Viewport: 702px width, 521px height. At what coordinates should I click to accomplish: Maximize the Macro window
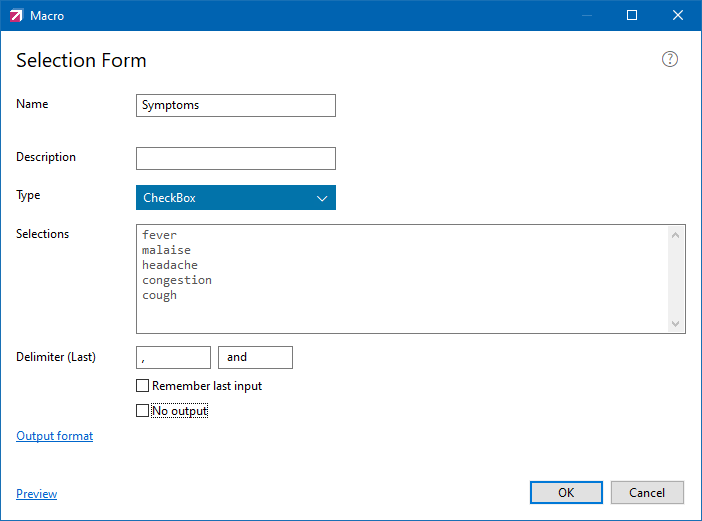click(x=632, y=15)
